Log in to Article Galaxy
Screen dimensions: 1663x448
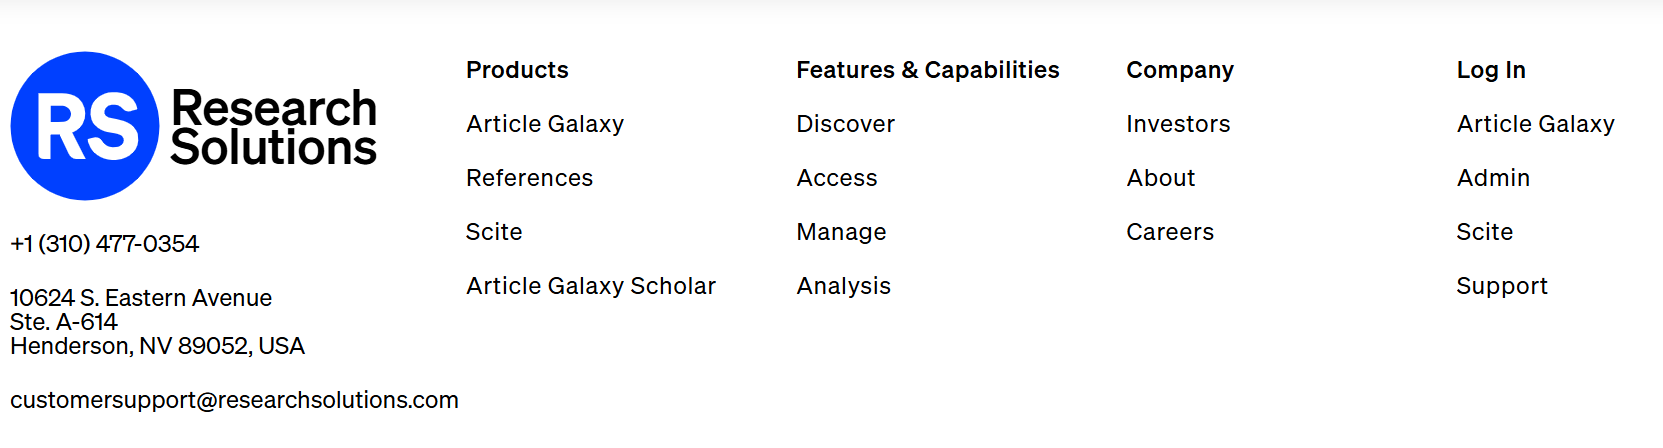1535,124
